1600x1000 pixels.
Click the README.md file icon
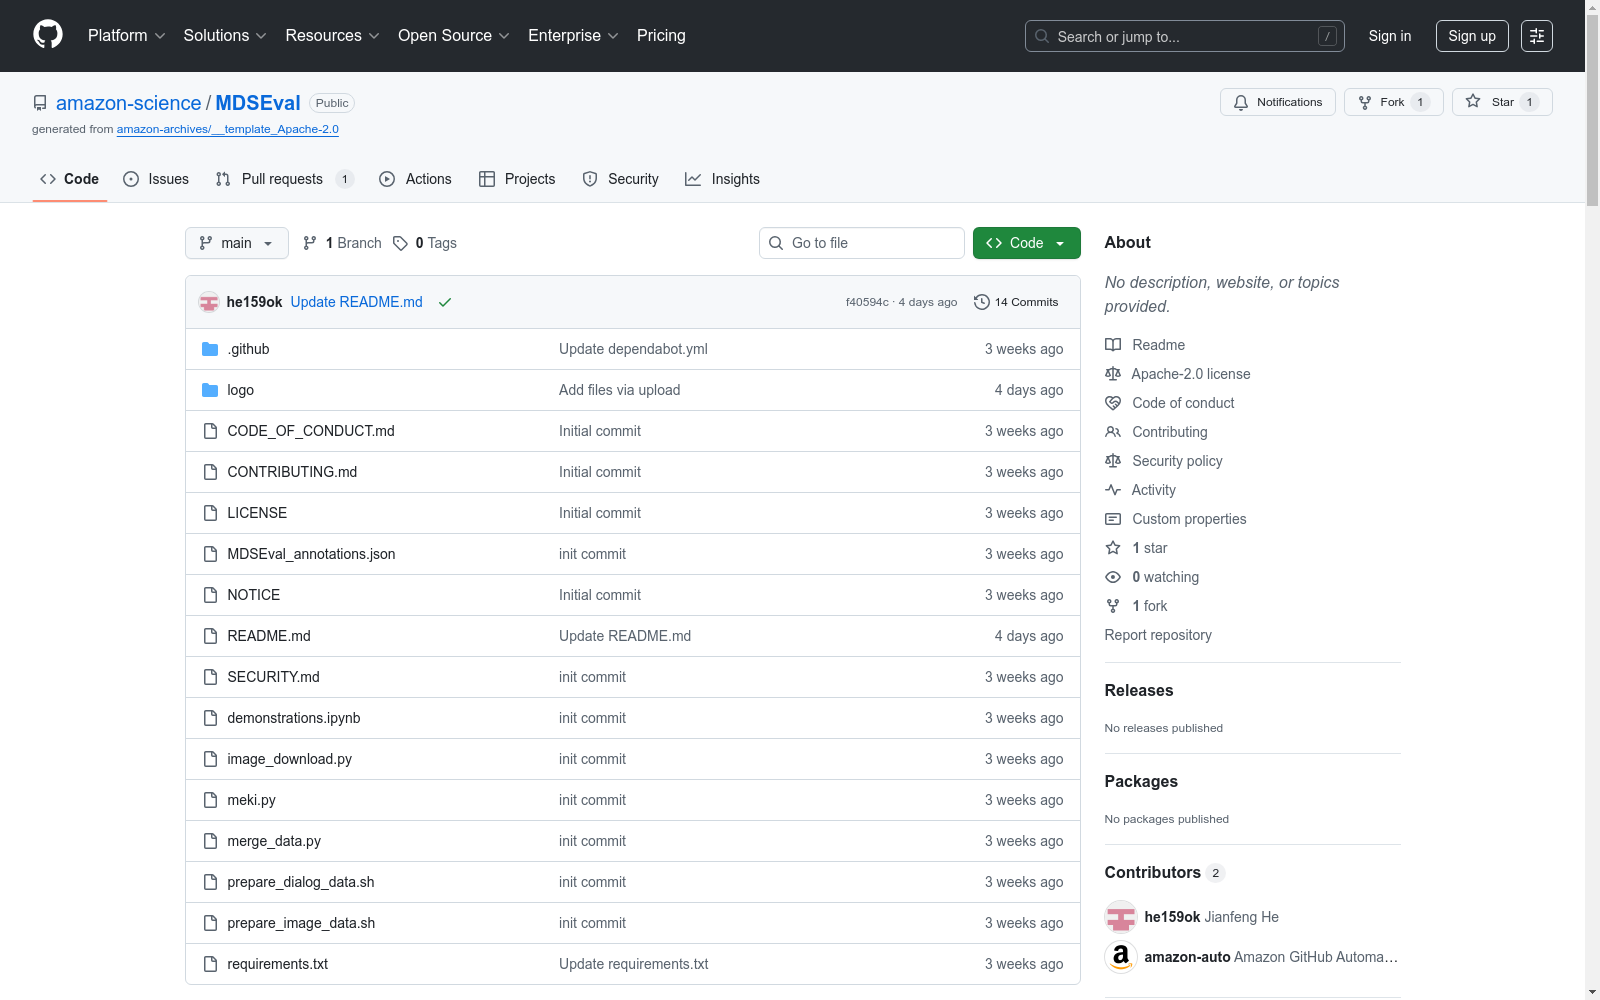coord(210,636)
